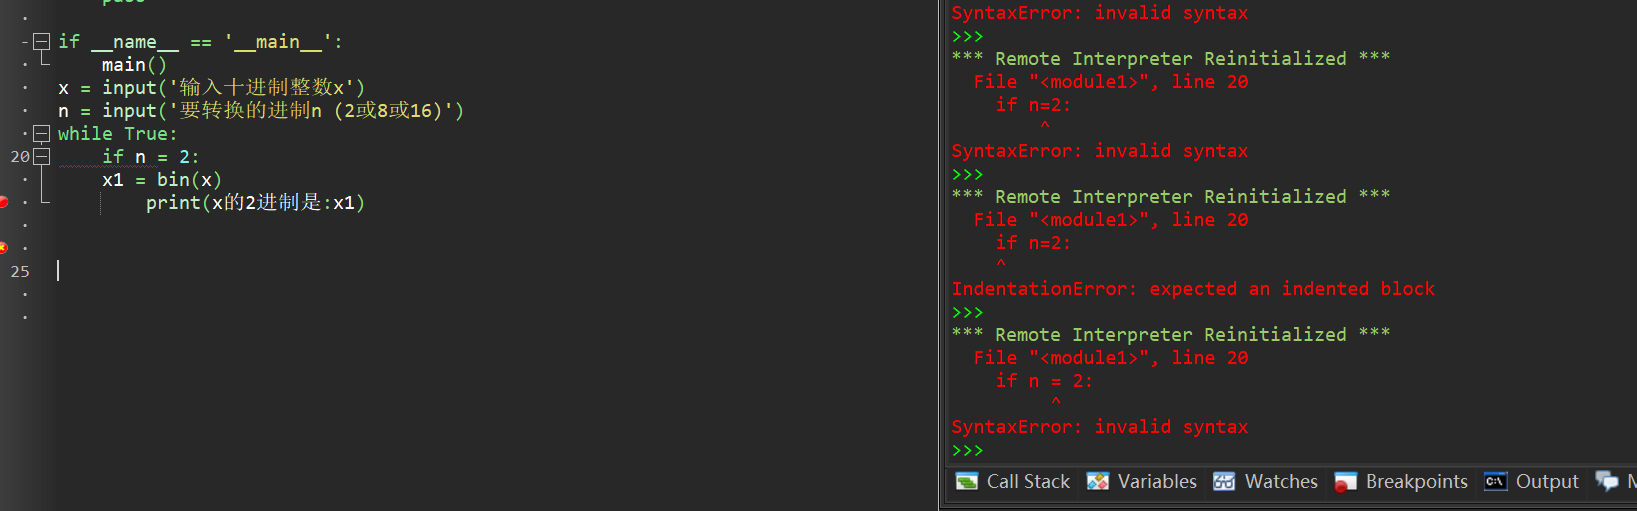The height and width of the screenshot is (511, 1637).
Task: Collapse the fold at line 20
Action: (x=42, y=157)
